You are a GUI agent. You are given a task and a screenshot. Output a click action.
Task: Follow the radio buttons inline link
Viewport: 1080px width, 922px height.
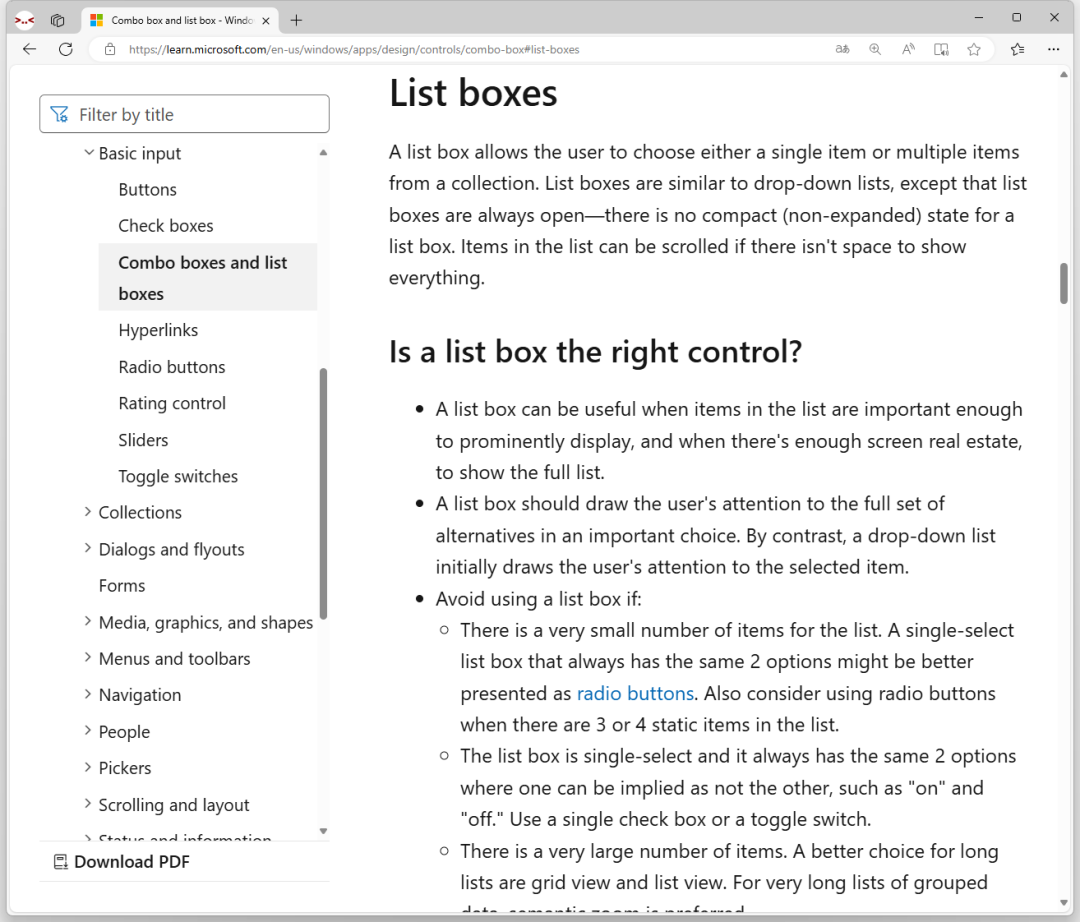[635, 693]
